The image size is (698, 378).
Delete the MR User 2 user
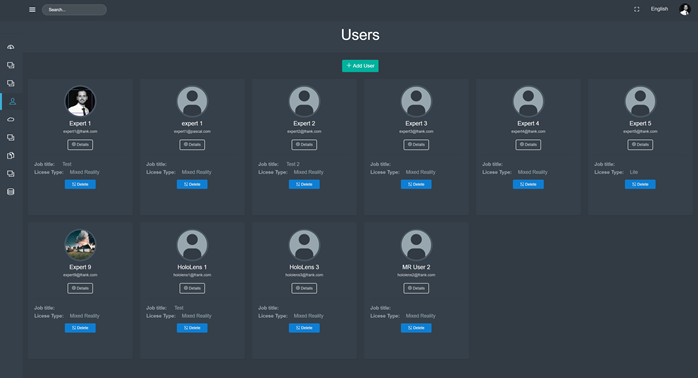click(x=416, y=328)
